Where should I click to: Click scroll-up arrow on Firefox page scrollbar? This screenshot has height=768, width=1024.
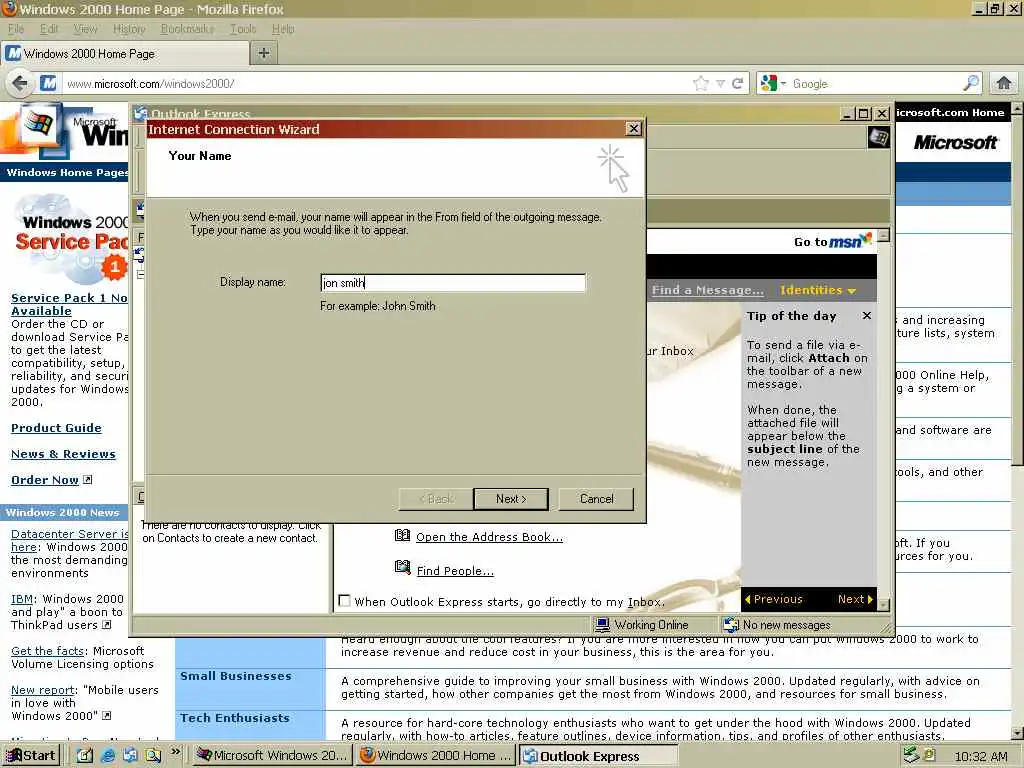[x=1017, y=108]
